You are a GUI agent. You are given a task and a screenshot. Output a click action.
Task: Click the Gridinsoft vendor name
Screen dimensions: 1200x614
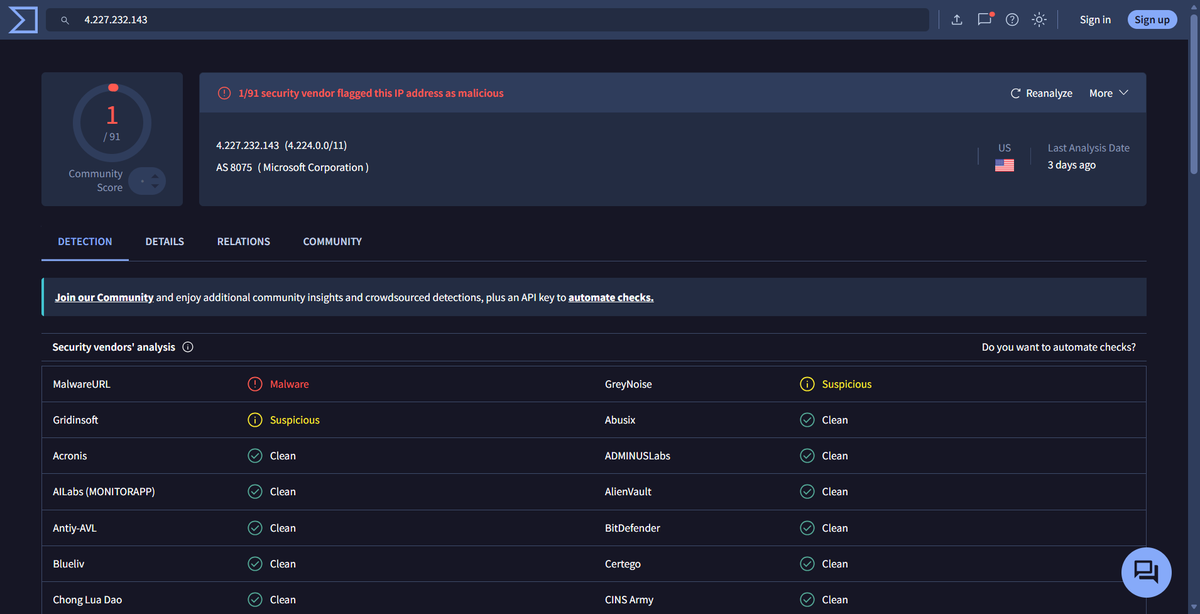click(75, 420)
